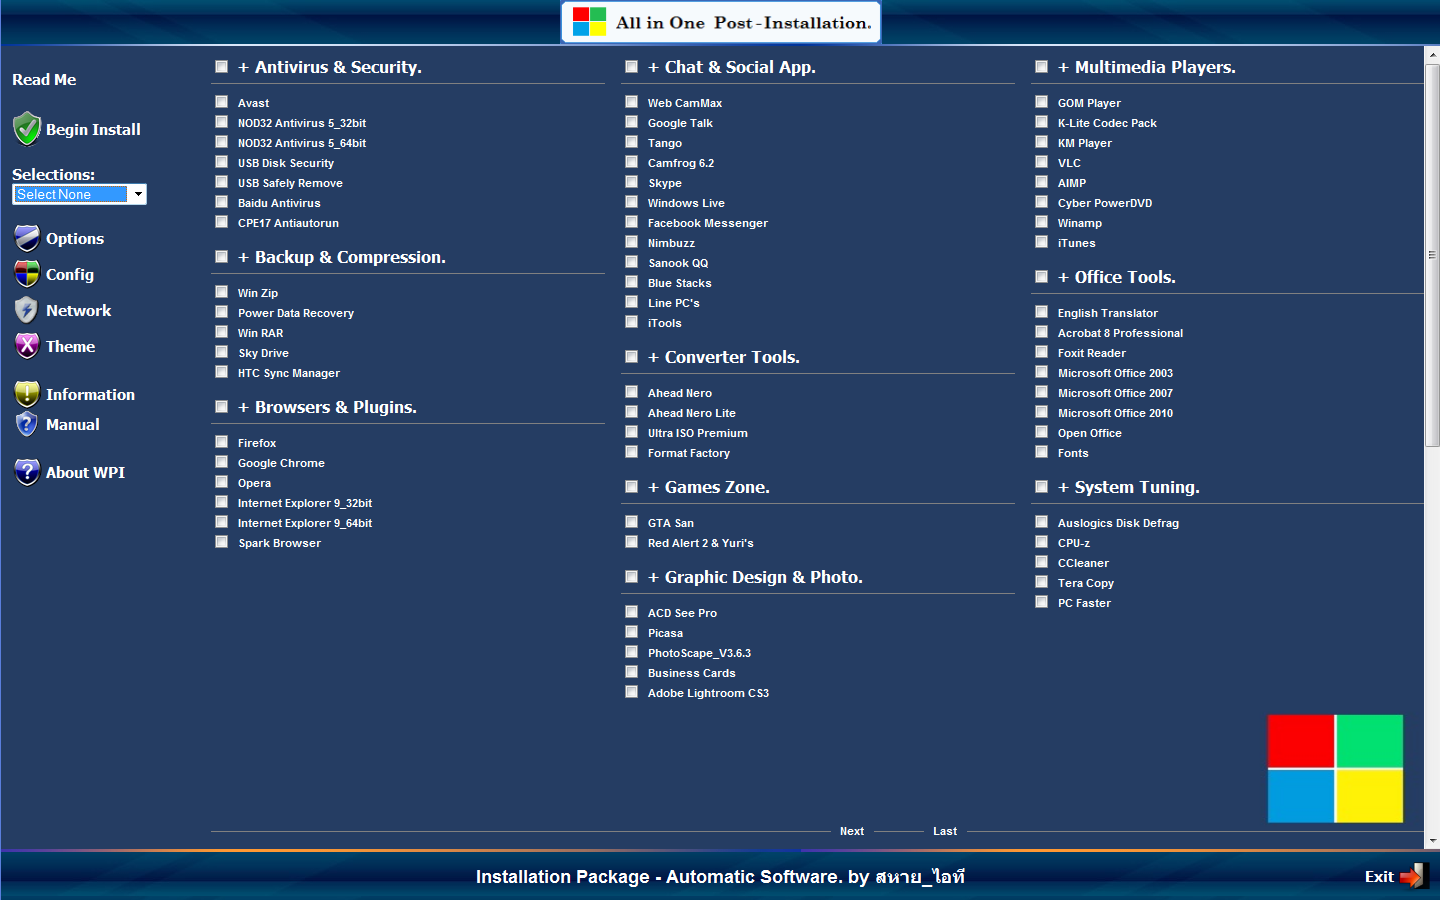Select the Facebook Messenger checkbox
The width and height of the screenshot is (1440, 900).
click(x=632, y=222)
